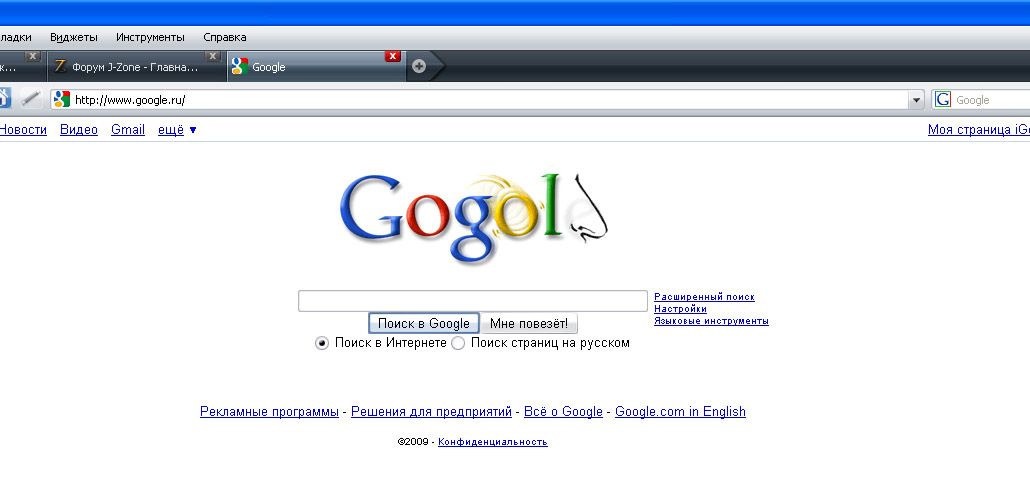Expand the ещё menu dropdown
Screen dimensions: 1030x479
pyautogui.click(x=177, y=130)
